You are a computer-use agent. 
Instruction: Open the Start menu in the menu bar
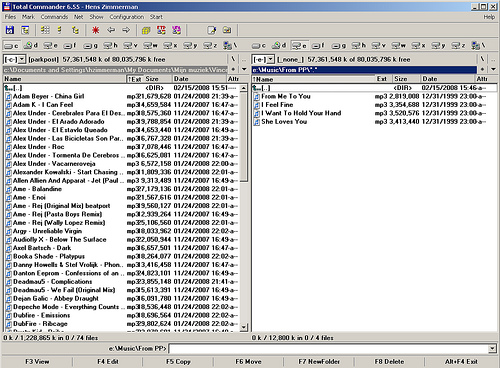156,17
